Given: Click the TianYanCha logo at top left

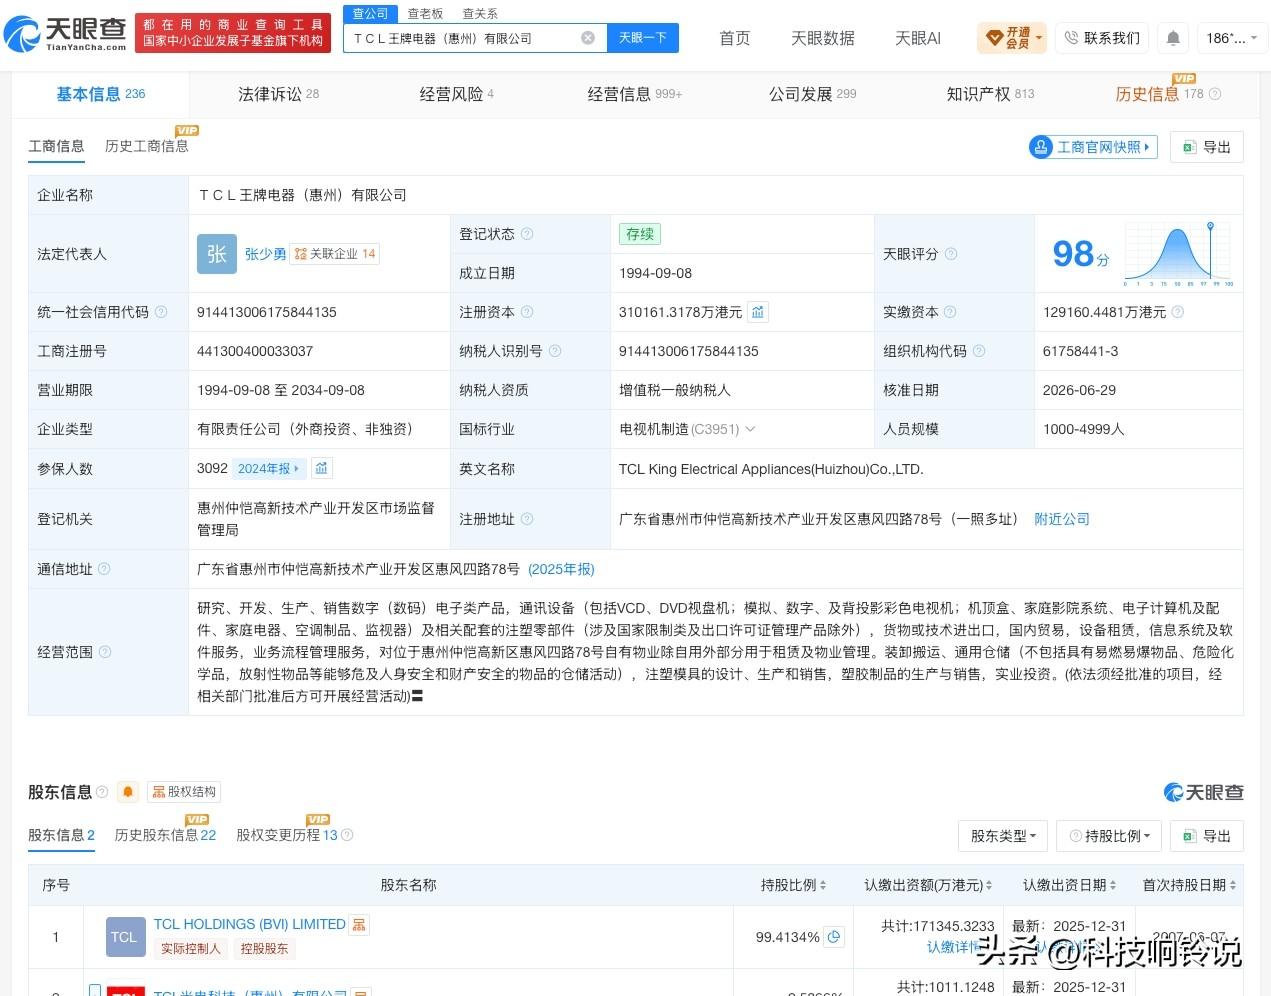Looking at the screenshot, I should click(66, 34).
